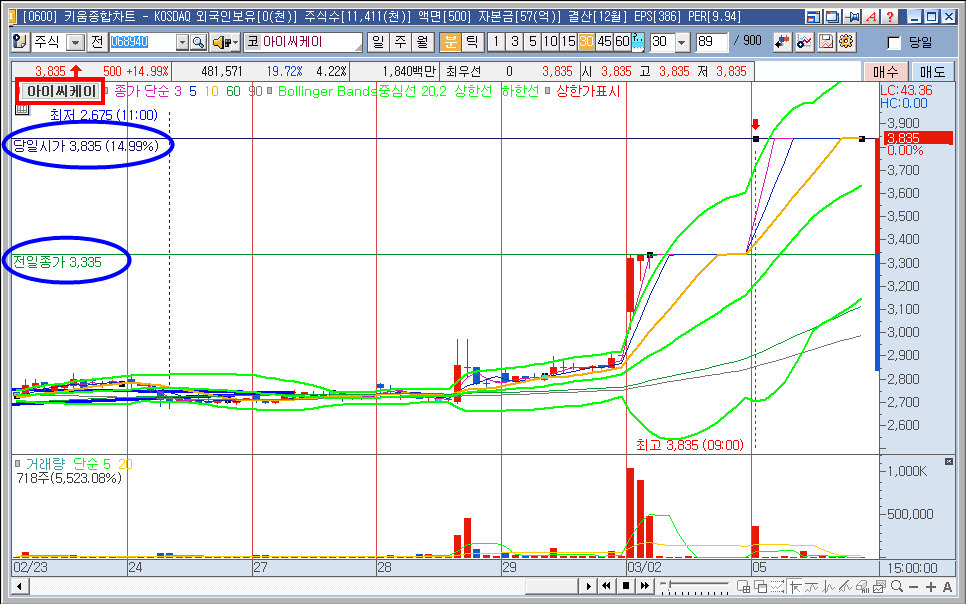Open the 주식 type dropdown arrow

tap(75, 42)
